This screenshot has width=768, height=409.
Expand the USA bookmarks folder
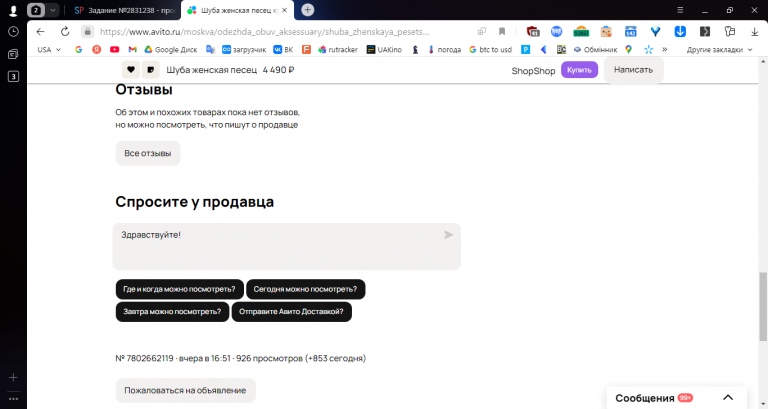49,49
